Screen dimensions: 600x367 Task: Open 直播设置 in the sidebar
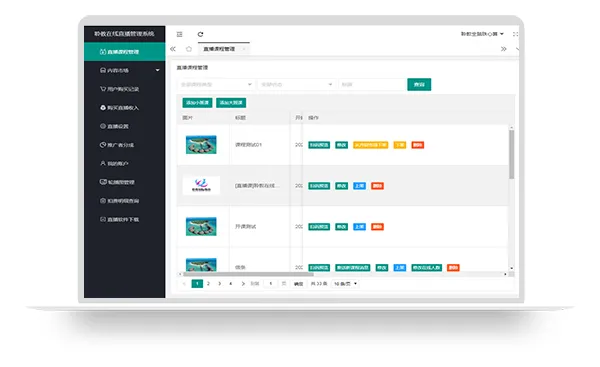(x=125, y=126)
